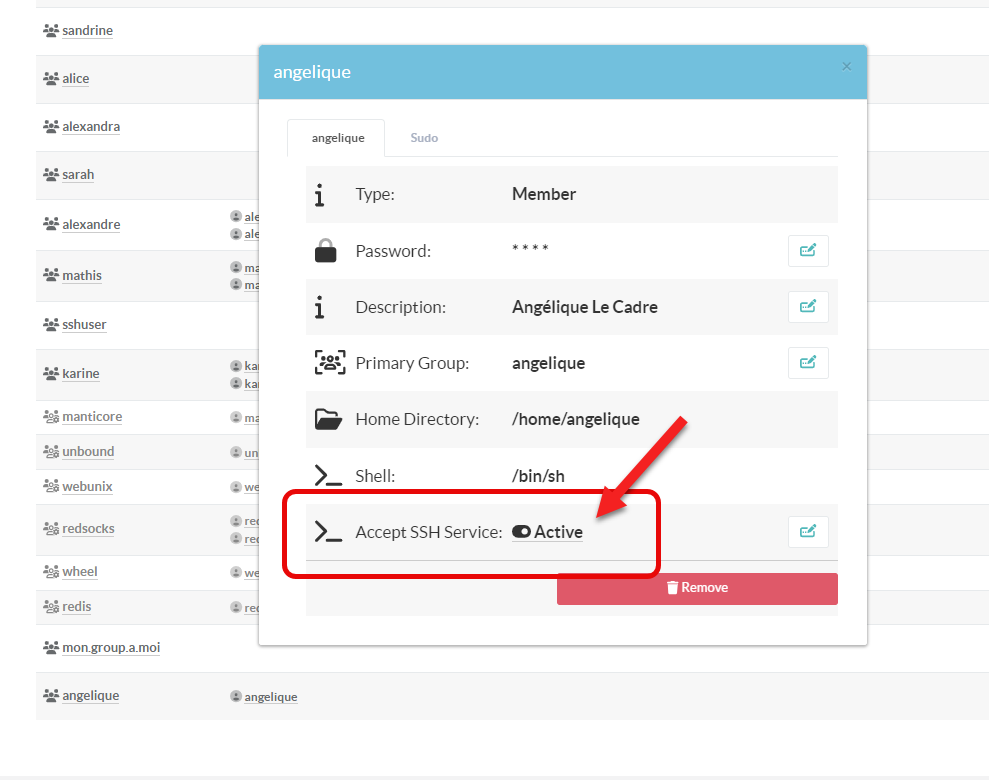The width and height of the screenshot is (989, 780).
Task: Open the sshuser group link
Action: 84,325
